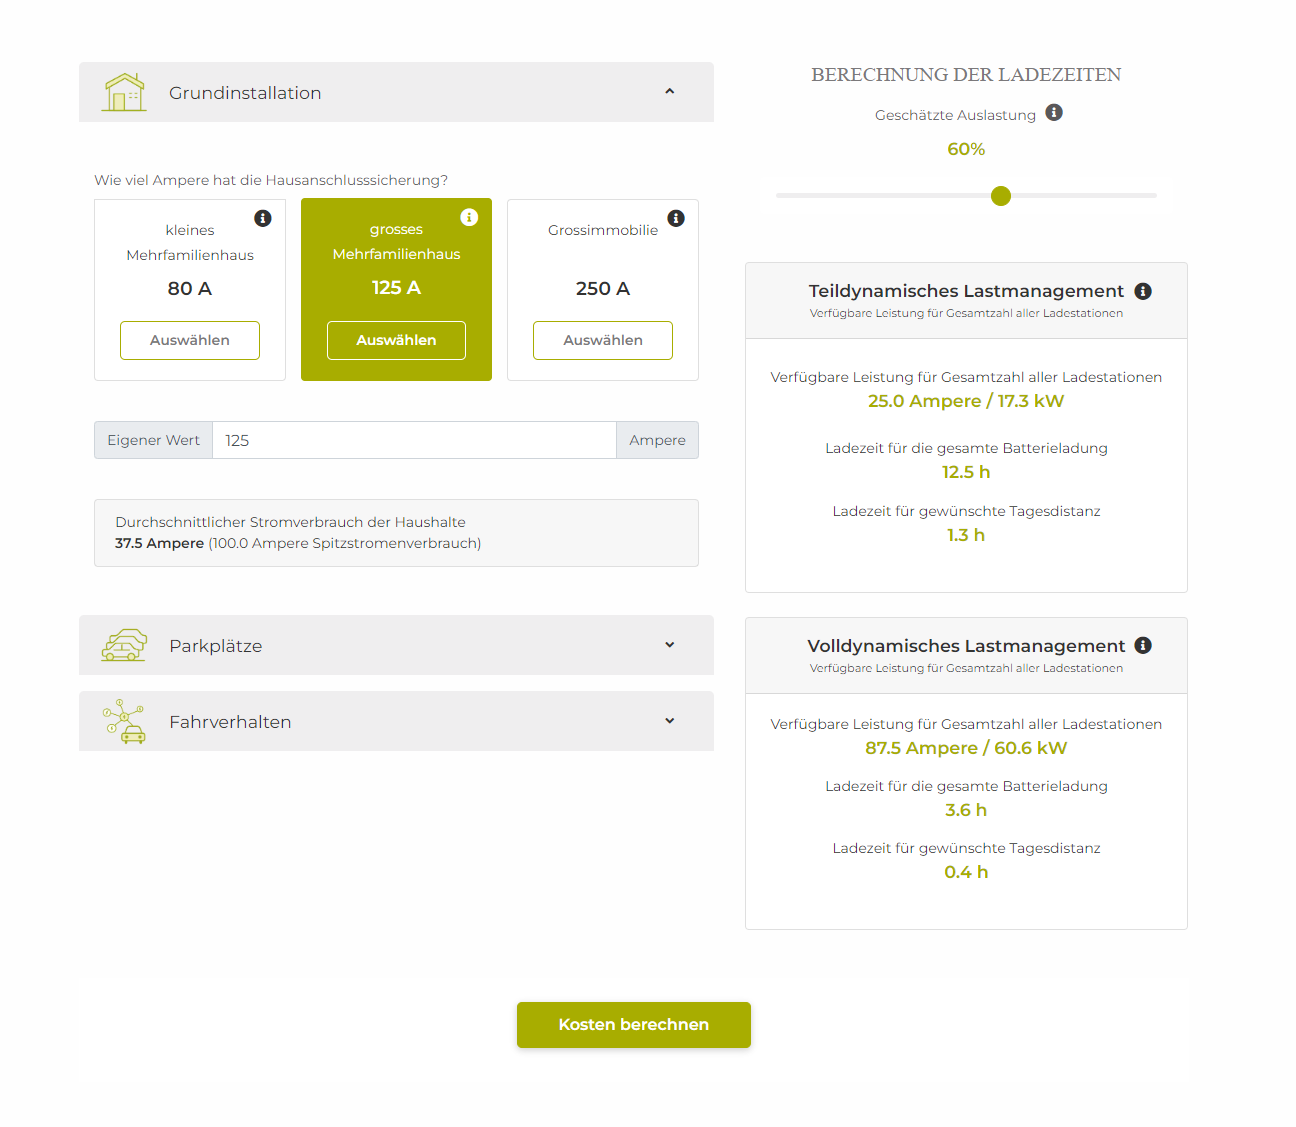The width and height of the screenshot is (1296, 1127).
Task: Open info tooltip for kleines Mehrfamilienhaus
Action: [263, 218]
